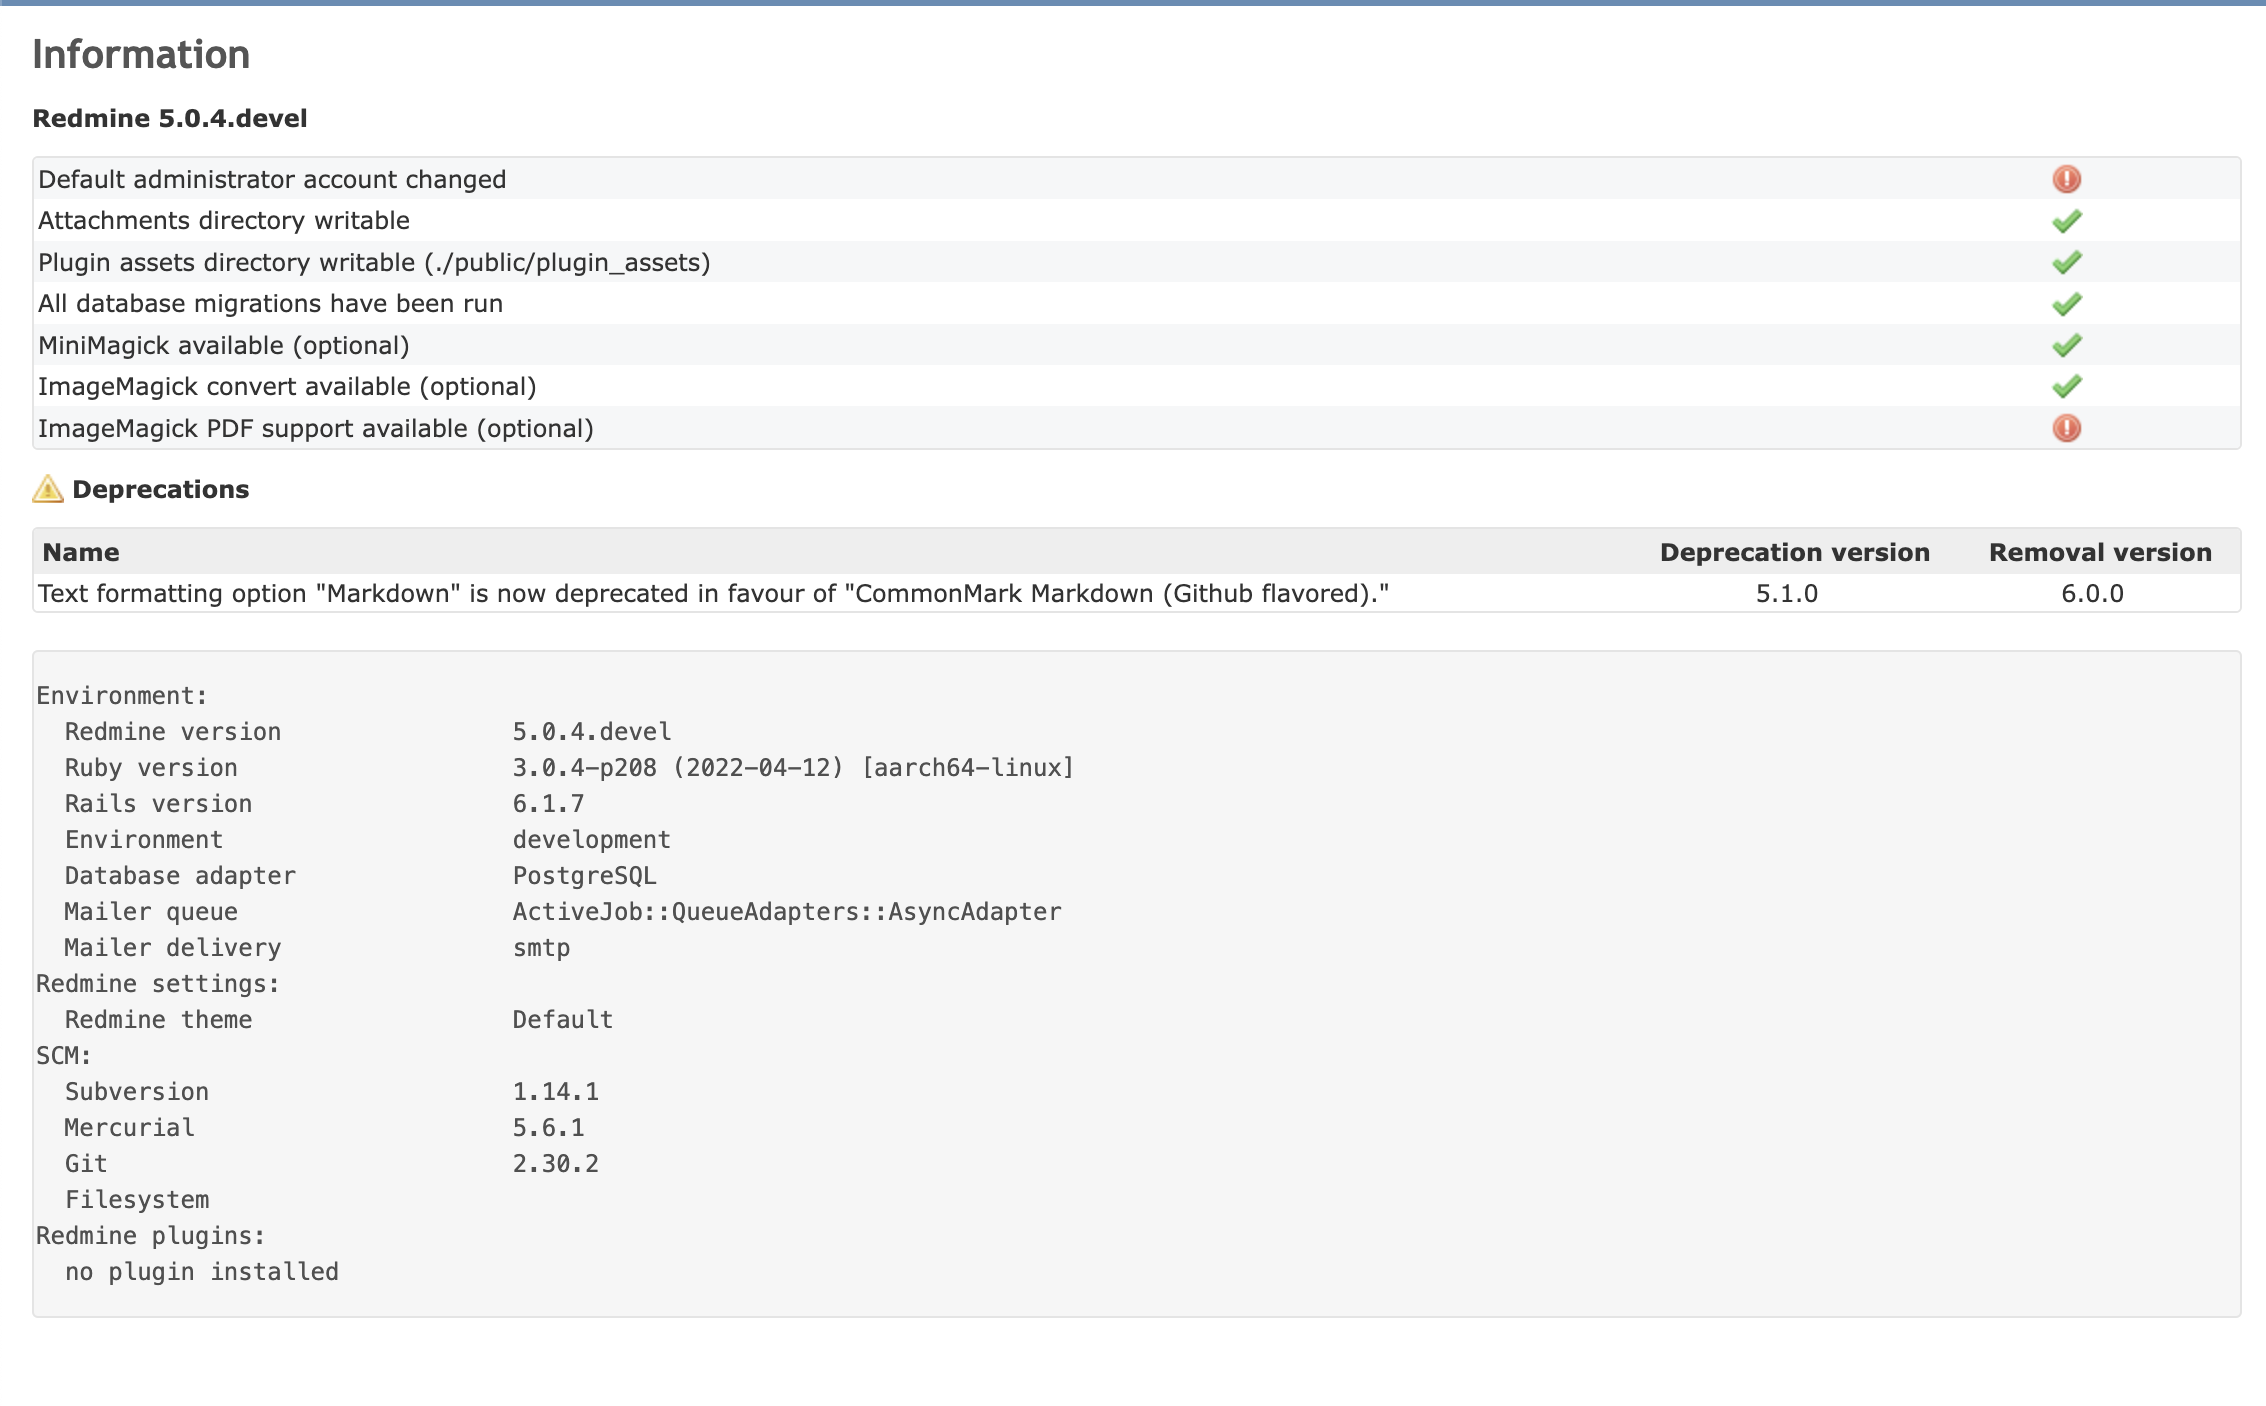The height and width of the screenshot is (1406, 2266).
Task: Click the Redmine settings: label
Action: (158, 984)
